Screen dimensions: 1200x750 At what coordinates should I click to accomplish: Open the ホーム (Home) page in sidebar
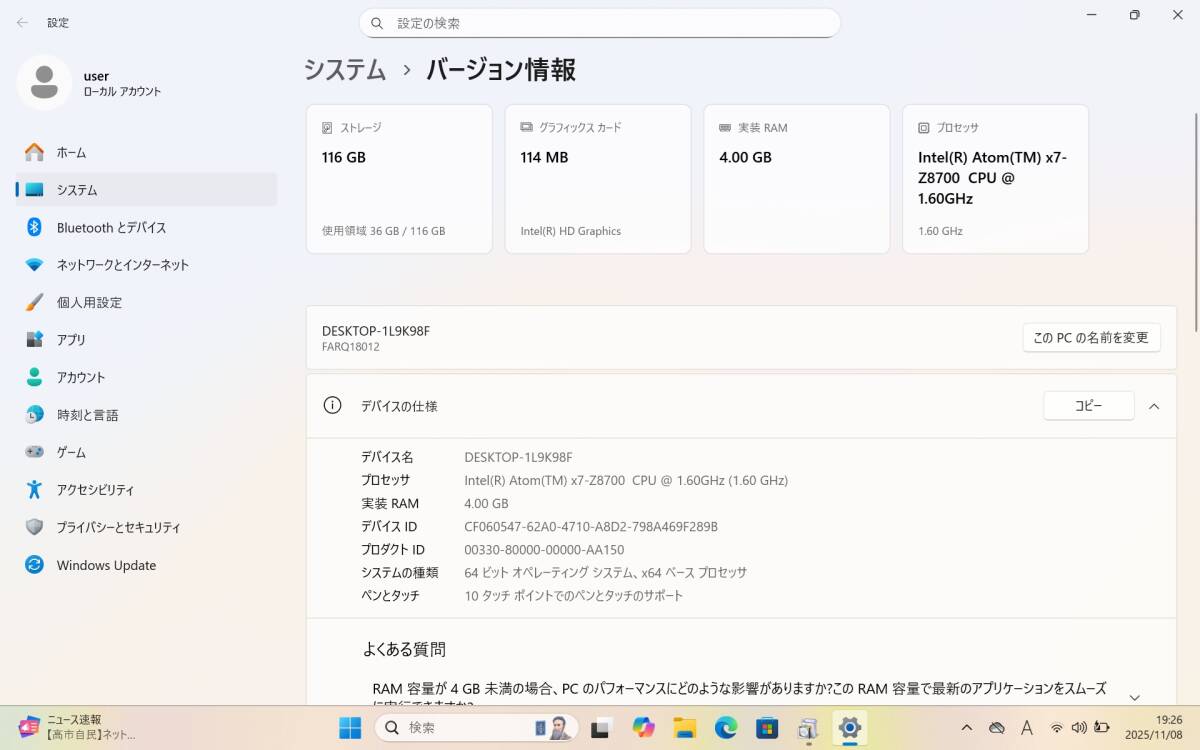[71, 153]
